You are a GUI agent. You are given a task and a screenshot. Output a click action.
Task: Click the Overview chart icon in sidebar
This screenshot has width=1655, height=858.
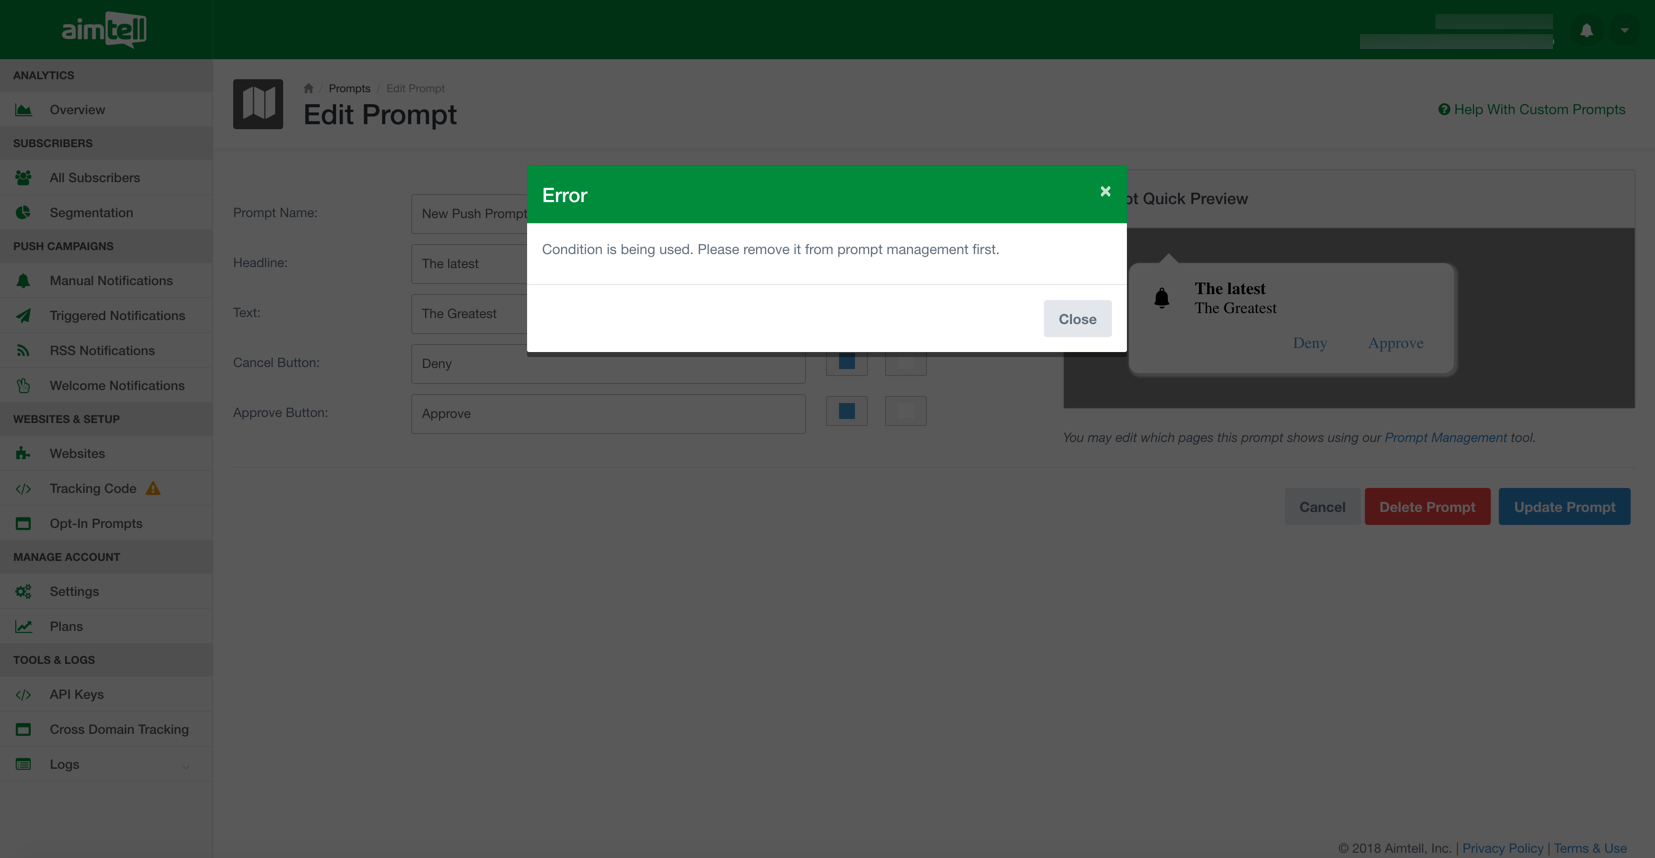(x=23, y=110)
